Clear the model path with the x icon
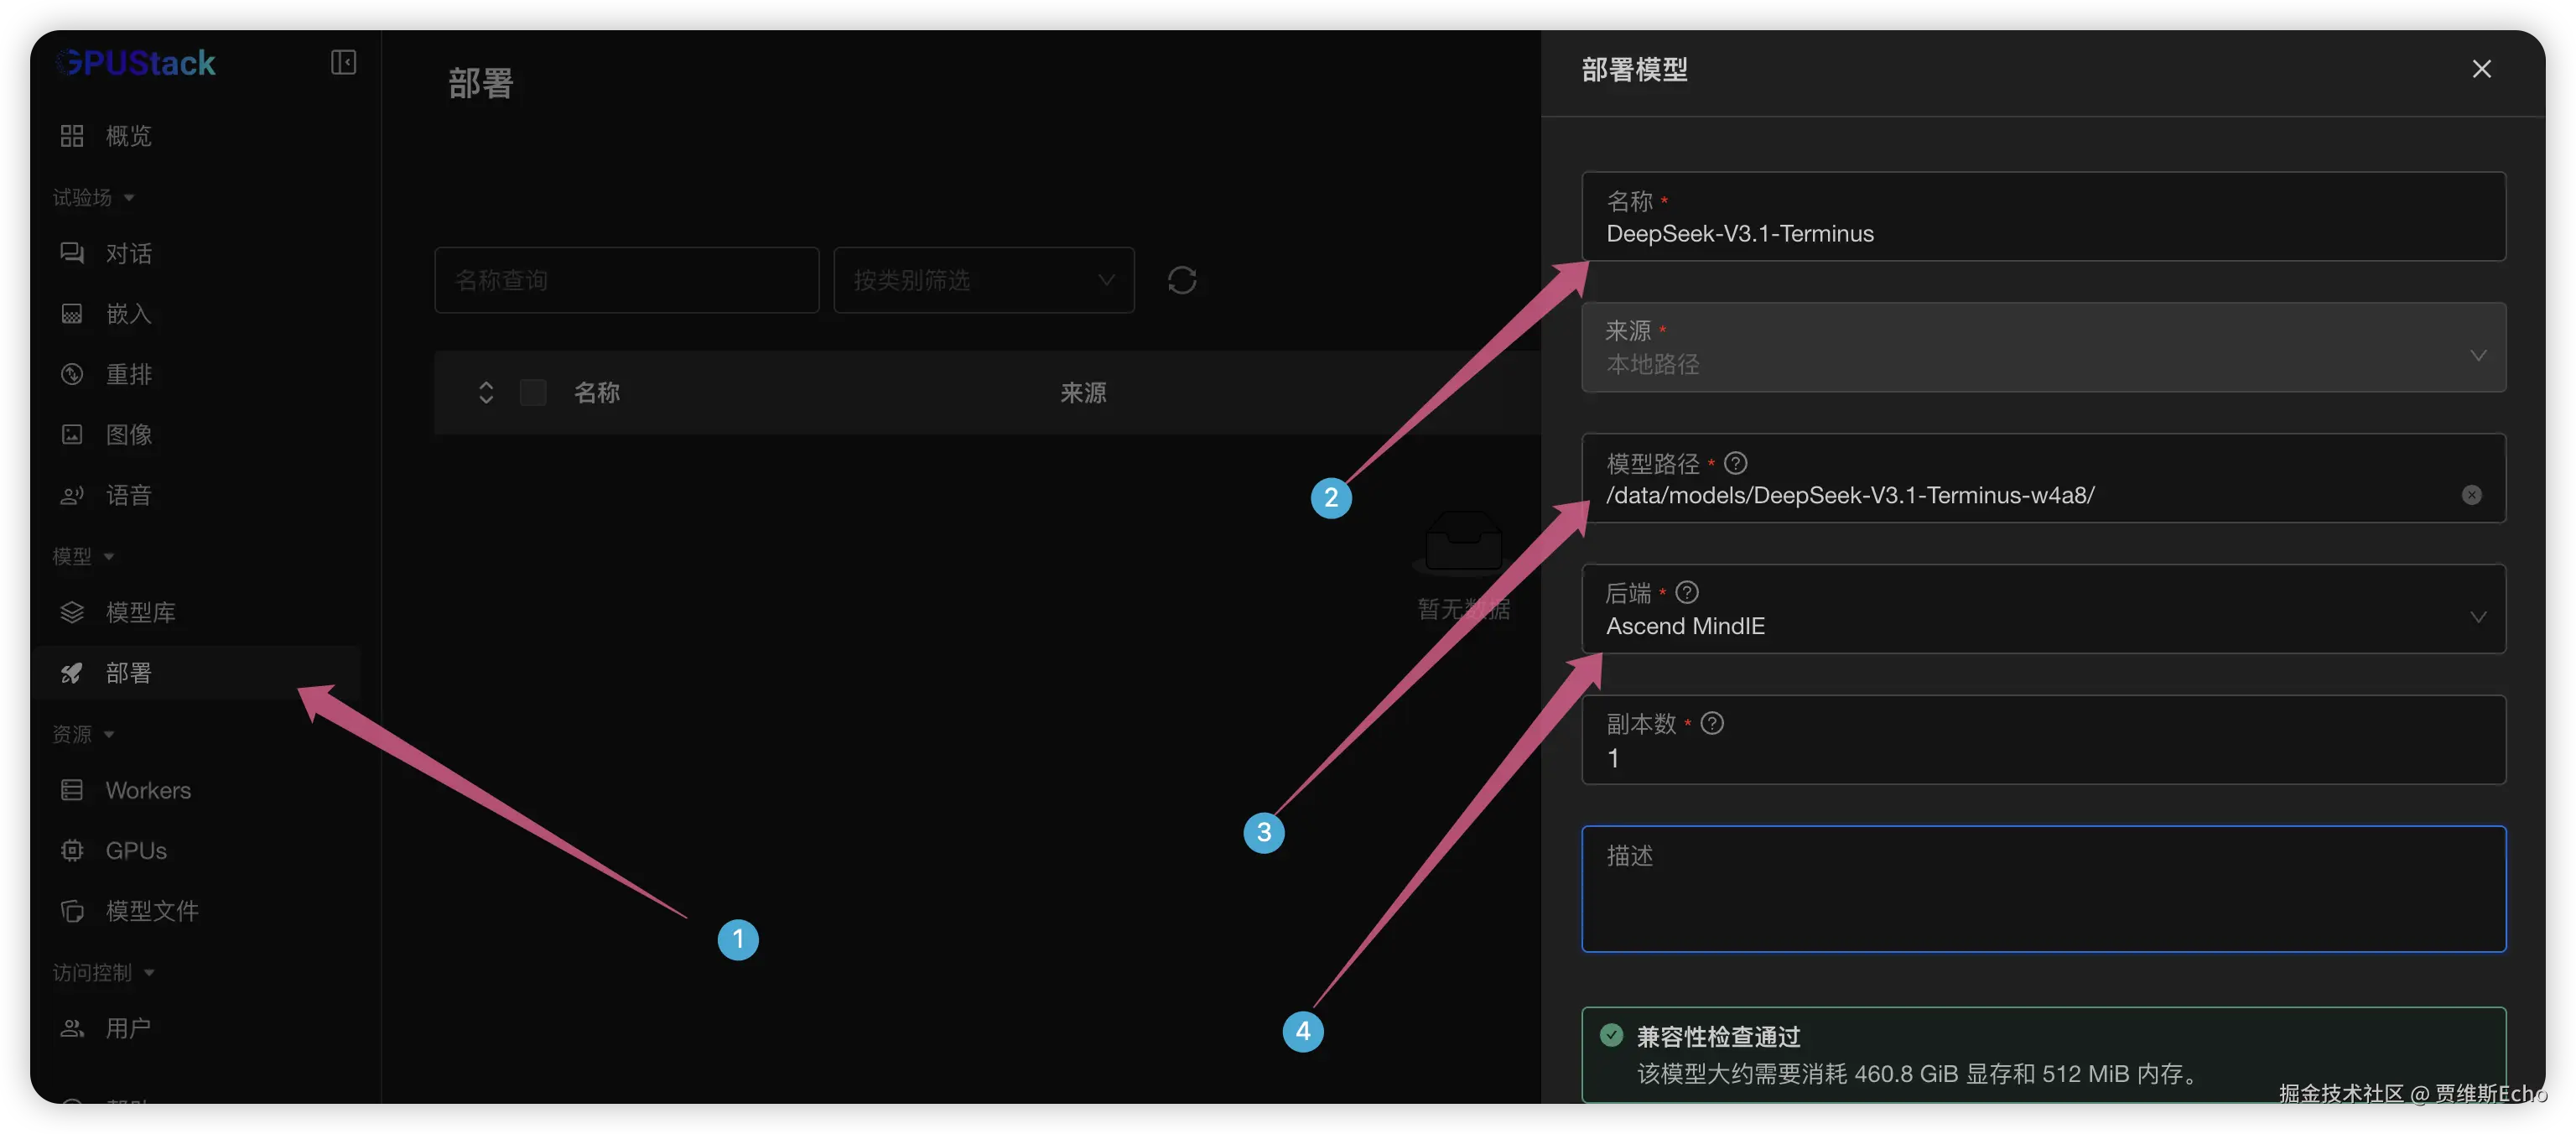The height and width of the screenshot is (1134, 2576). click(x=2471, y=495)
